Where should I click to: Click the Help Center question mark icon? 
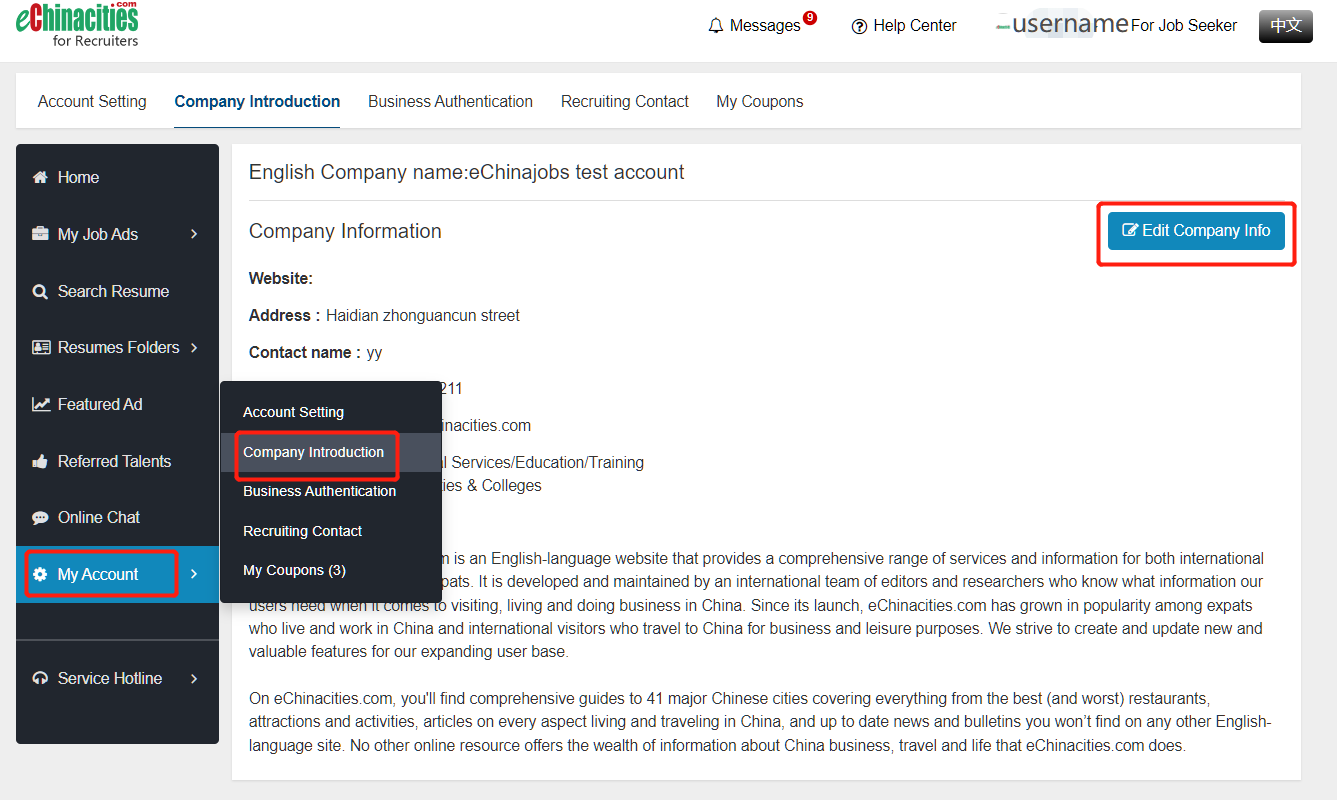coord(859,26)
